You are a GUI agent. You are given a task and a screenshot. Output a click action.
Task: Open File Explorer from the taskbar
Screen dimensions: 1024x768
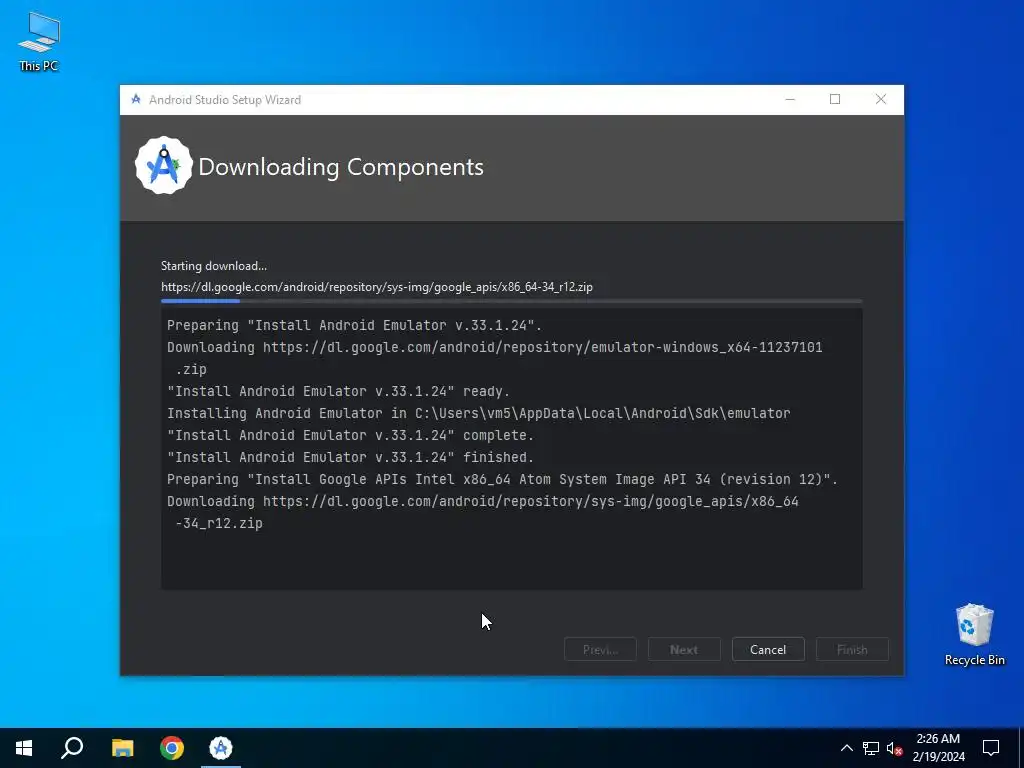[122, 748]
